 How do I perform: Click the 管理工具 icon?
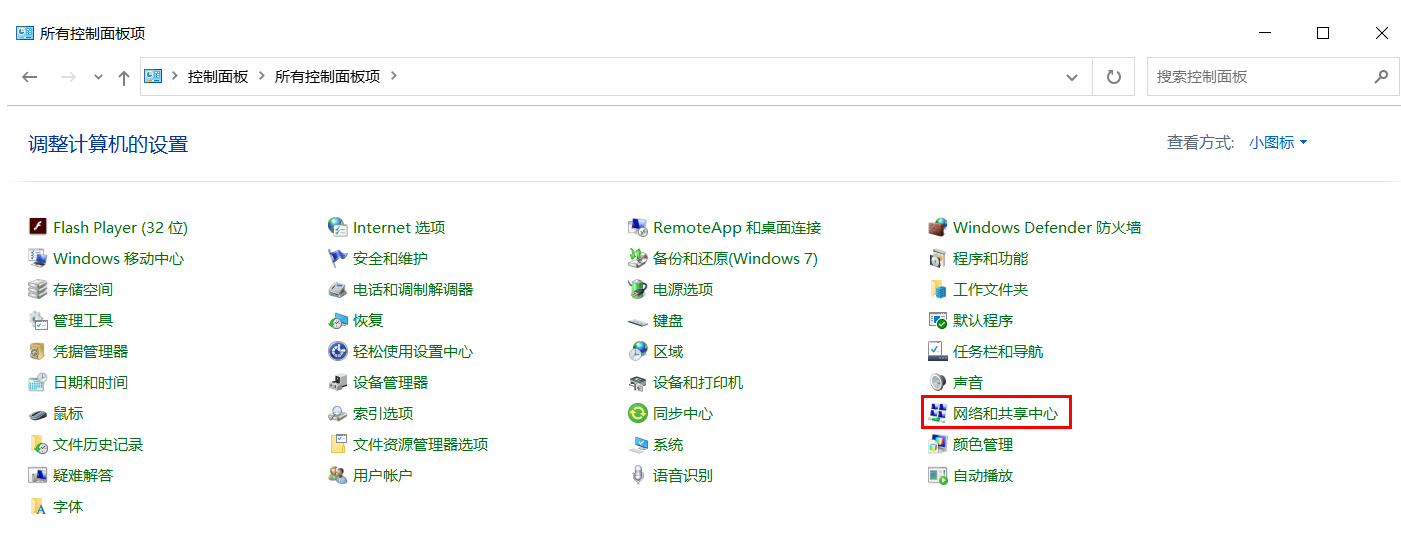pos(38,320)
